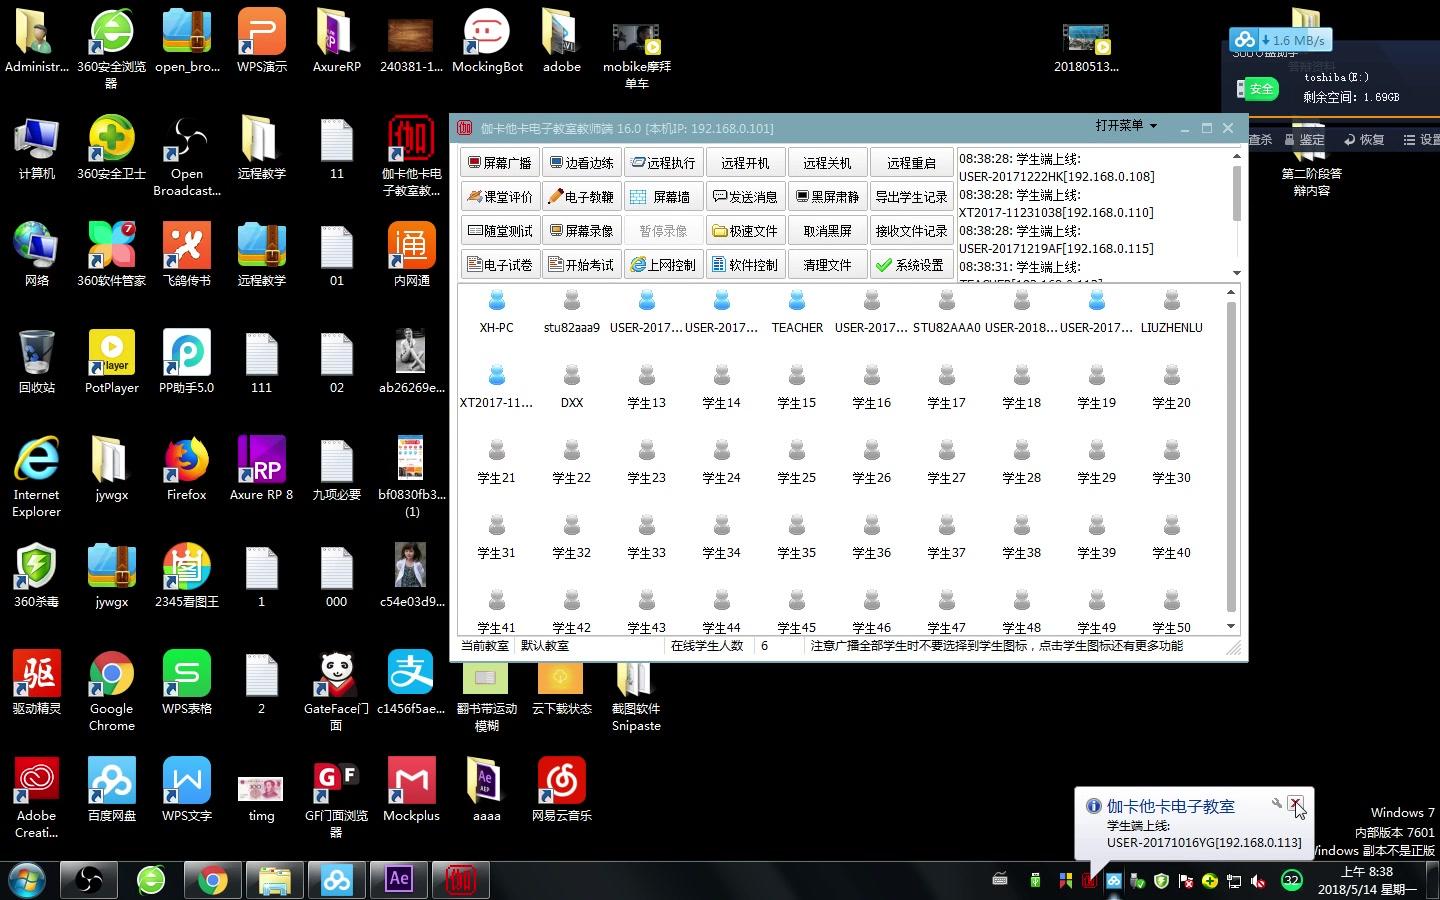Close the 伽卡他卡电子教室 notification balloon

[1295, 803]
